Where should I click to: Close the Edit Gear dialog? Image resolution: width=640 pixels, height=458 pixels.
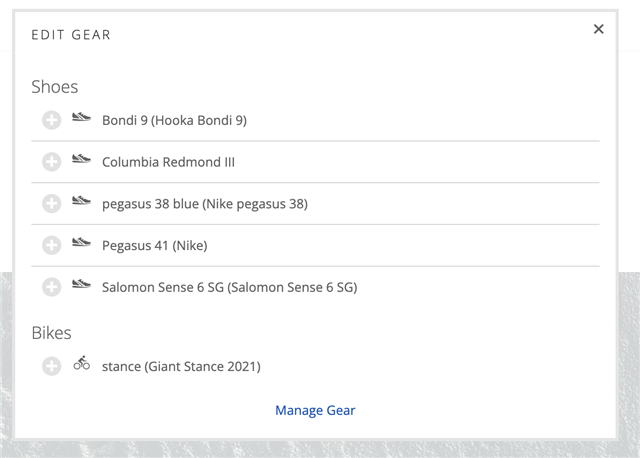coord(598,29)
